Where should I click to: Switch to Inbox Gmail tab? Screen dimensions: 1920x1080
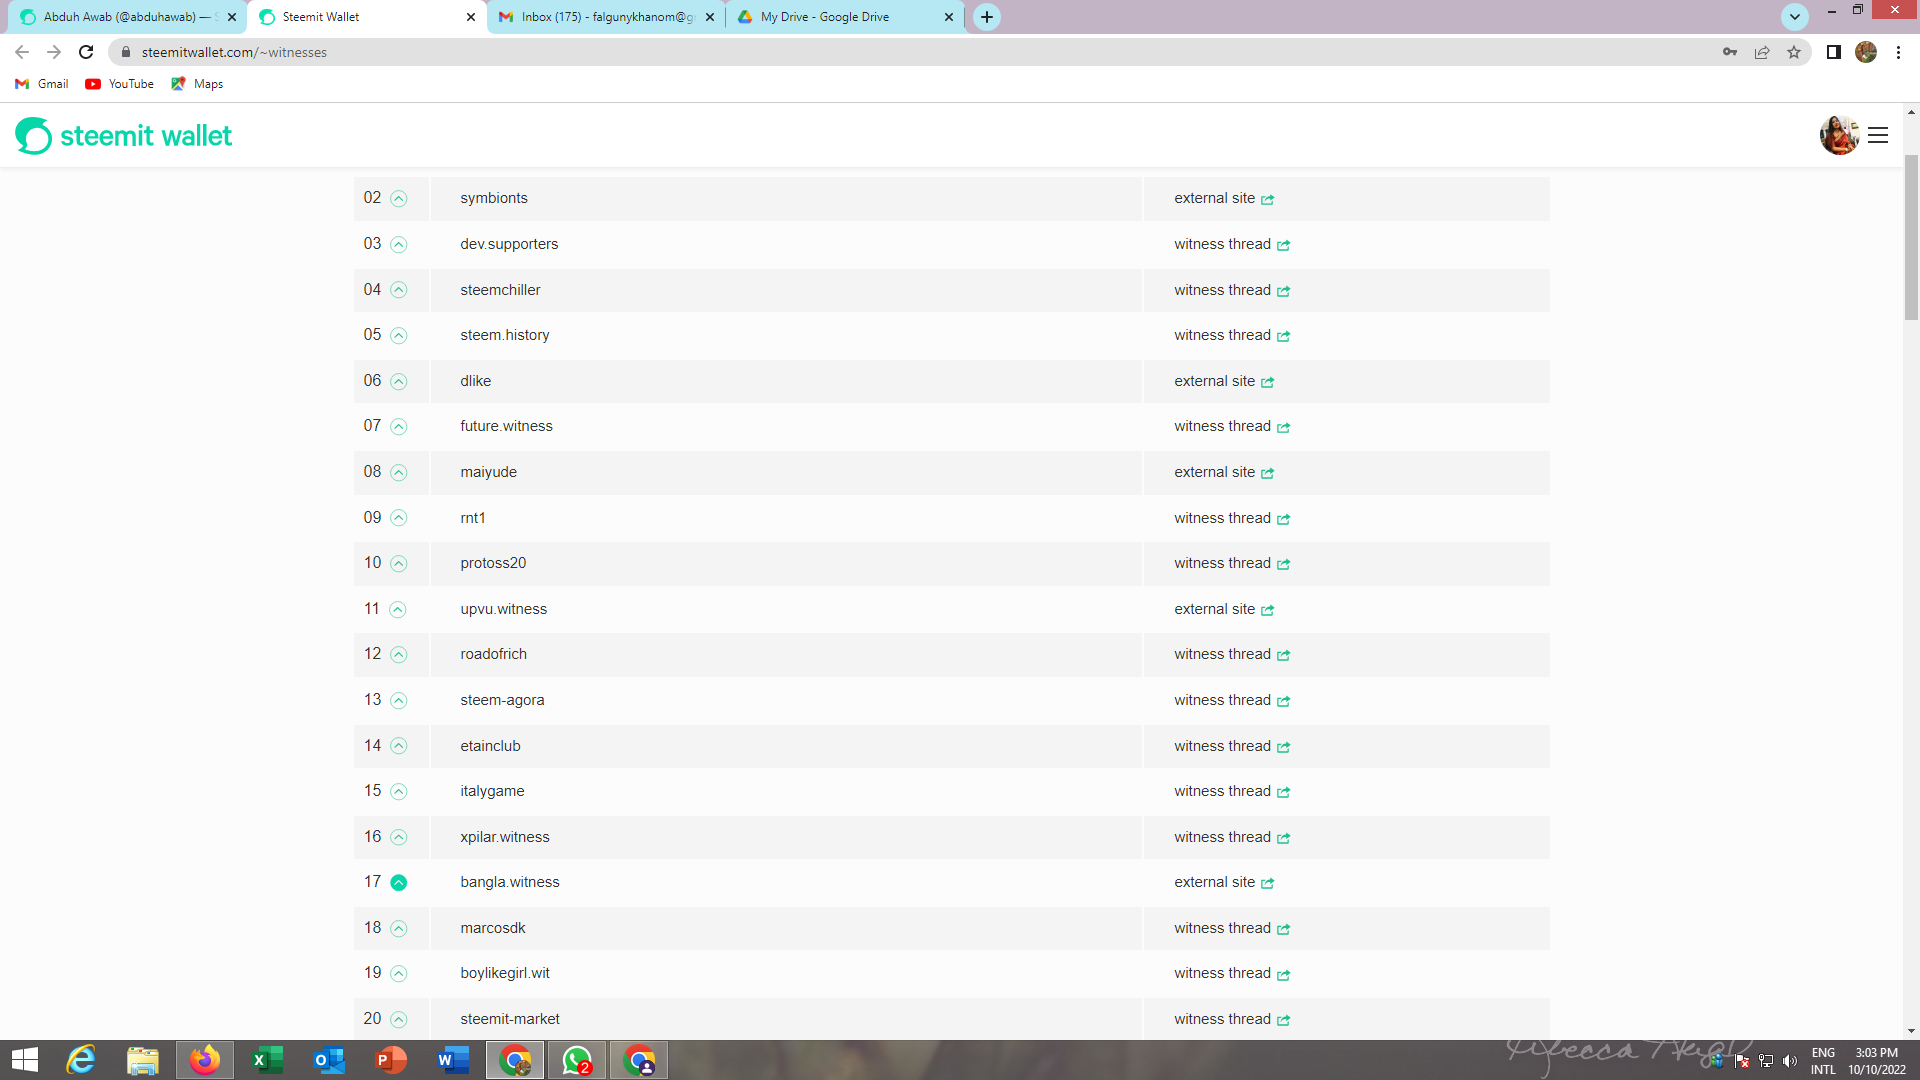pos(607,17)
